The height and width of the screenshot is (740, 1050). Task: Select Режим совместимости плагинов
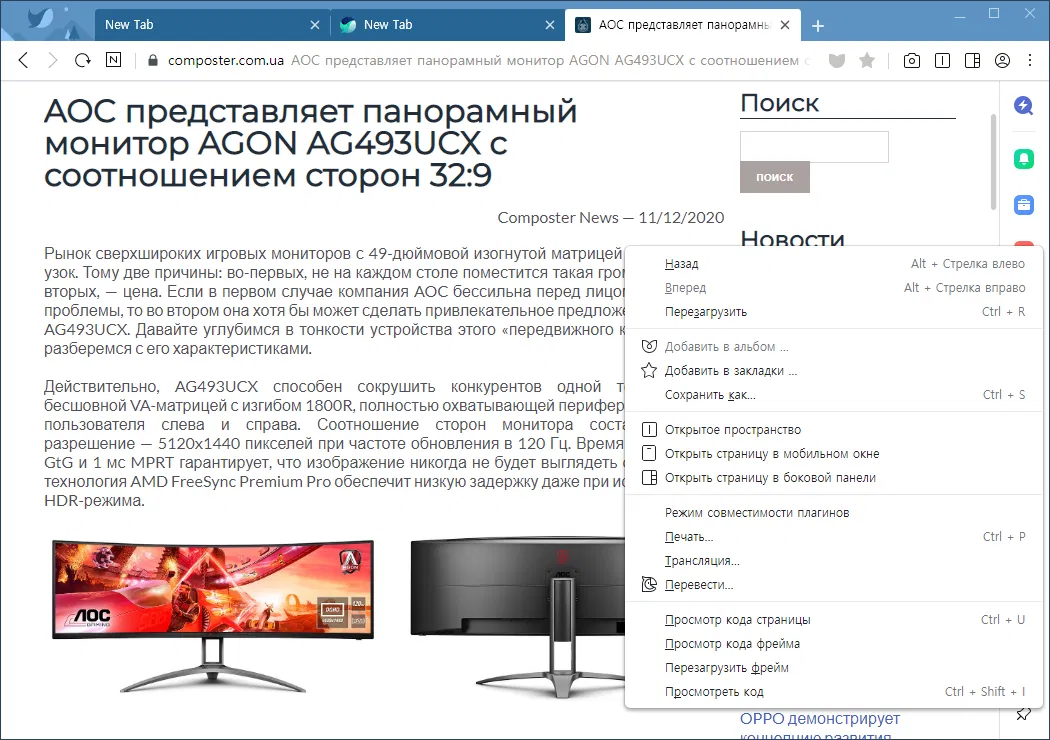coord(833,513)
